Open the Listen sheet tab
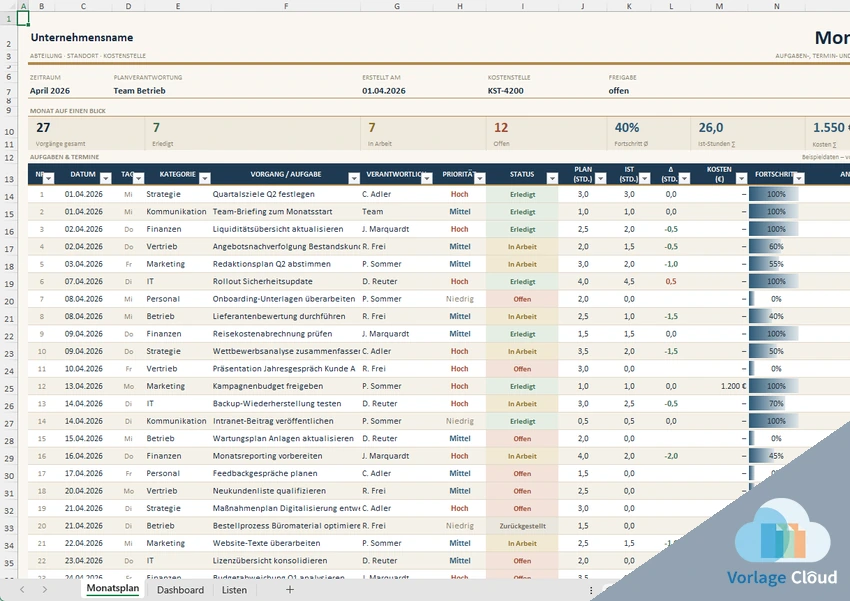The width and height of the screenshot is (850, 601). tap(234, 590)
